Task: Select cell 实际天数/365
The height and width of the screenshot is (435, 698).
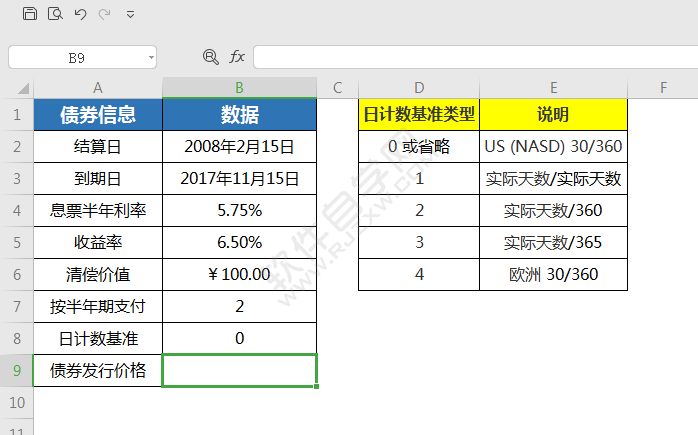Action: (553, 243)
